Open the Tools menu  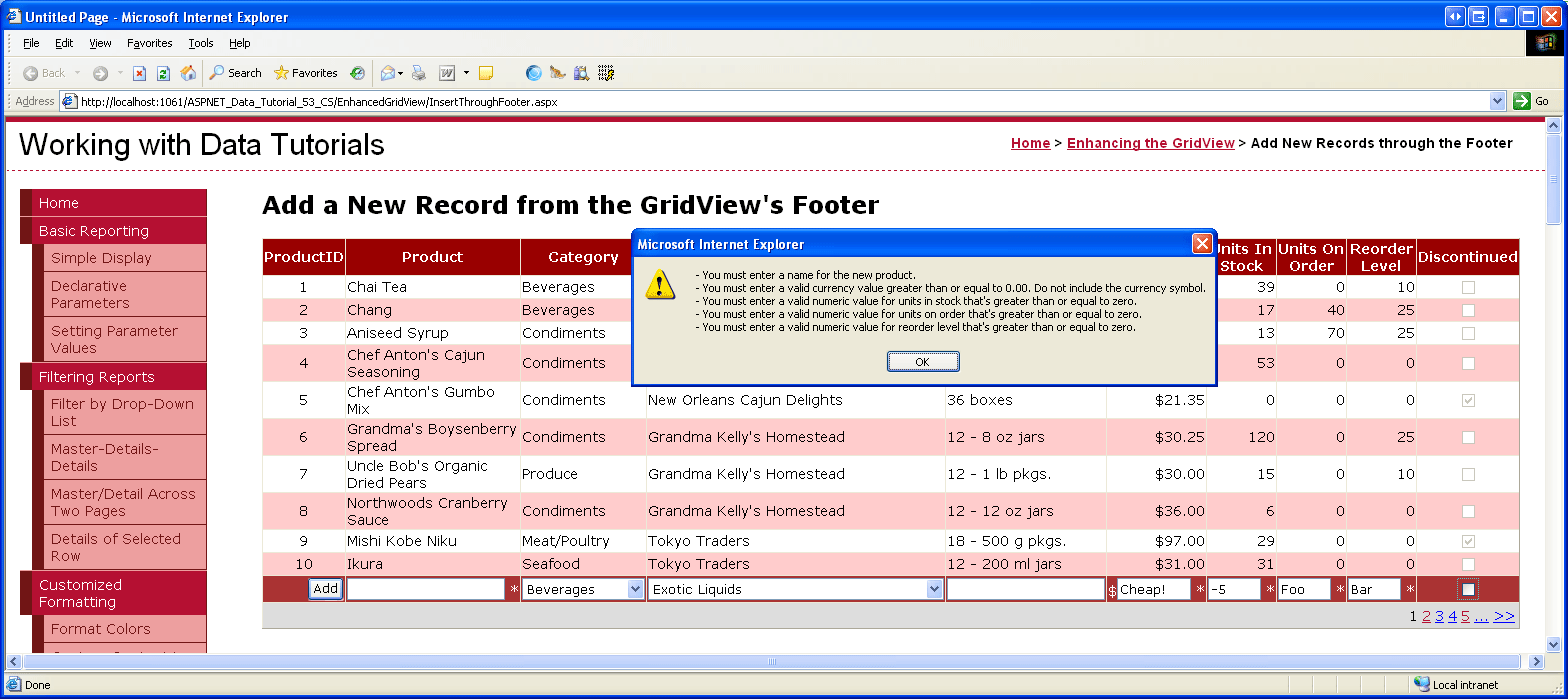tap(201, 43)
